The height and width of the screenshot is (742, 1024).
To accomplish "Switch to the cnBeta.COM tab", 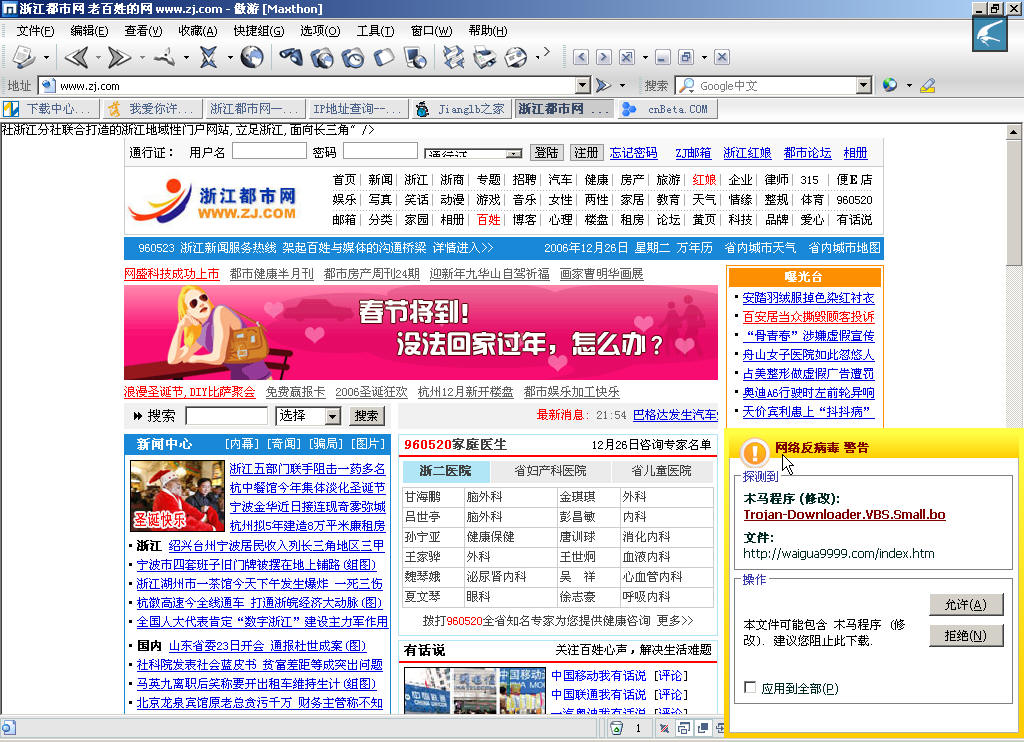I will [667, 109].
